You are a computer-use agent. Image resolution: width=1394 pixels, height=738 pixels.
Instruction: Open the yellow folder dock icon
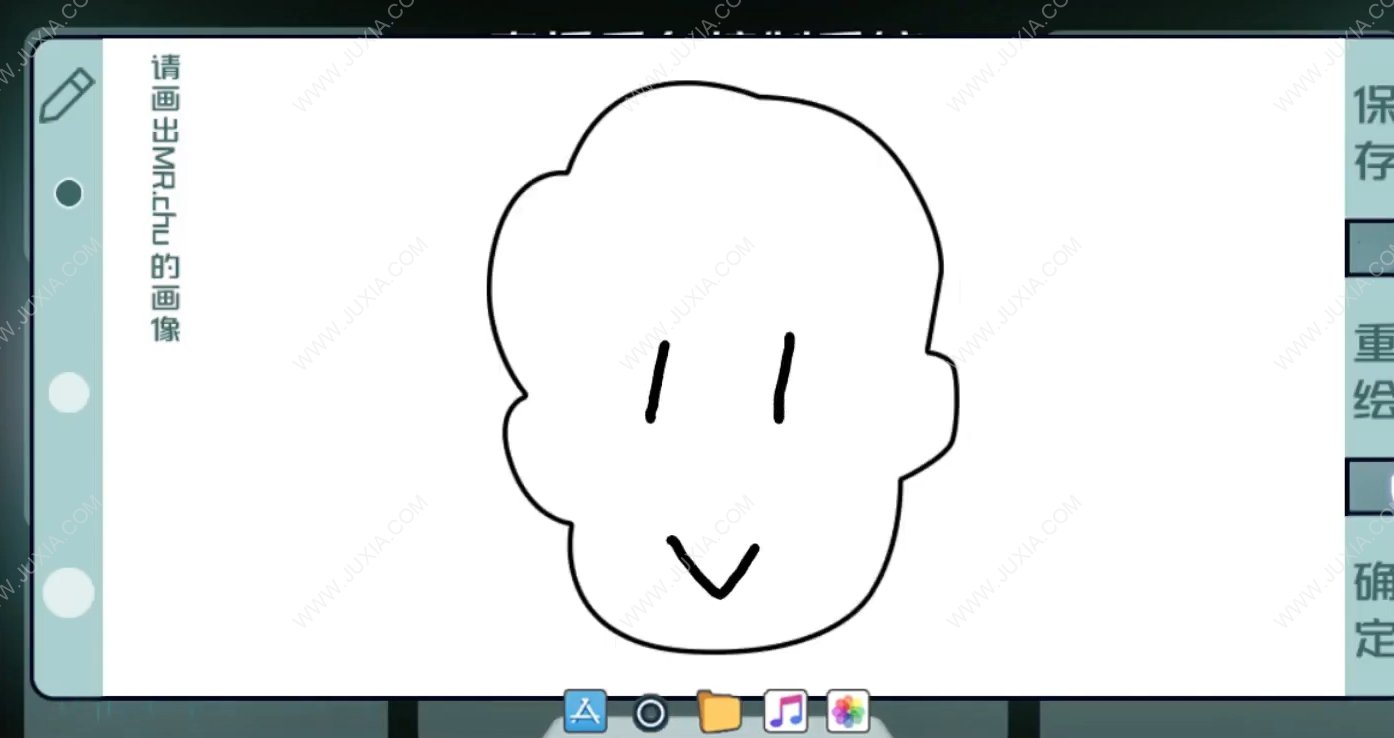(718, 712)
